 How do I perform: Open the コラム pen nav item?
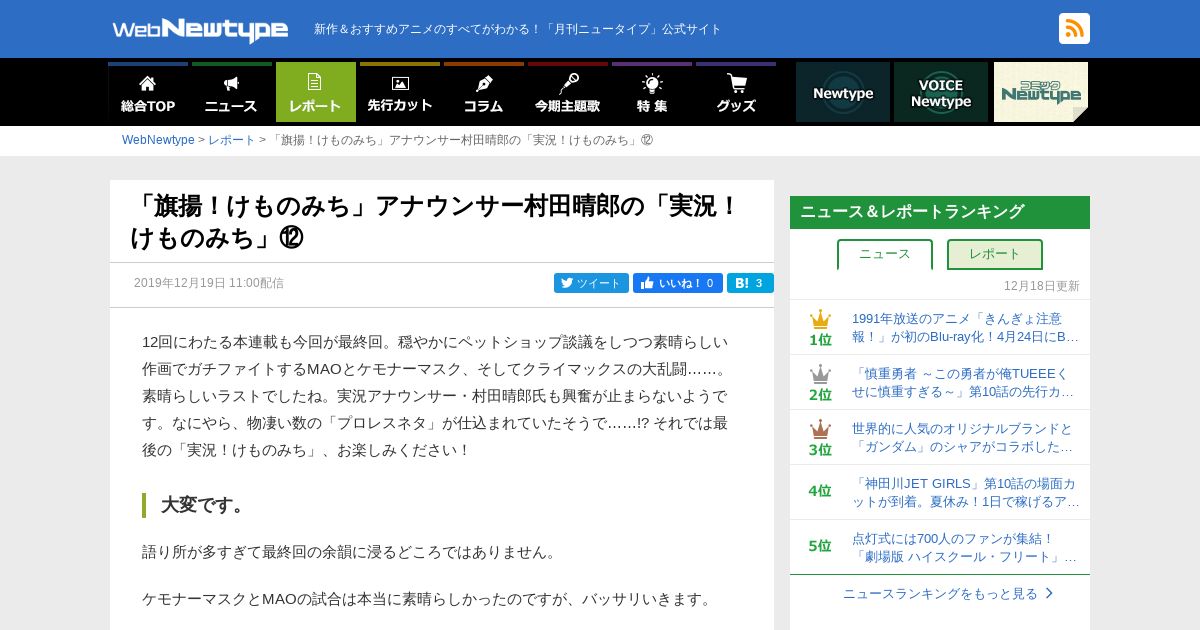pyautogui.click(x=484, y=92)
